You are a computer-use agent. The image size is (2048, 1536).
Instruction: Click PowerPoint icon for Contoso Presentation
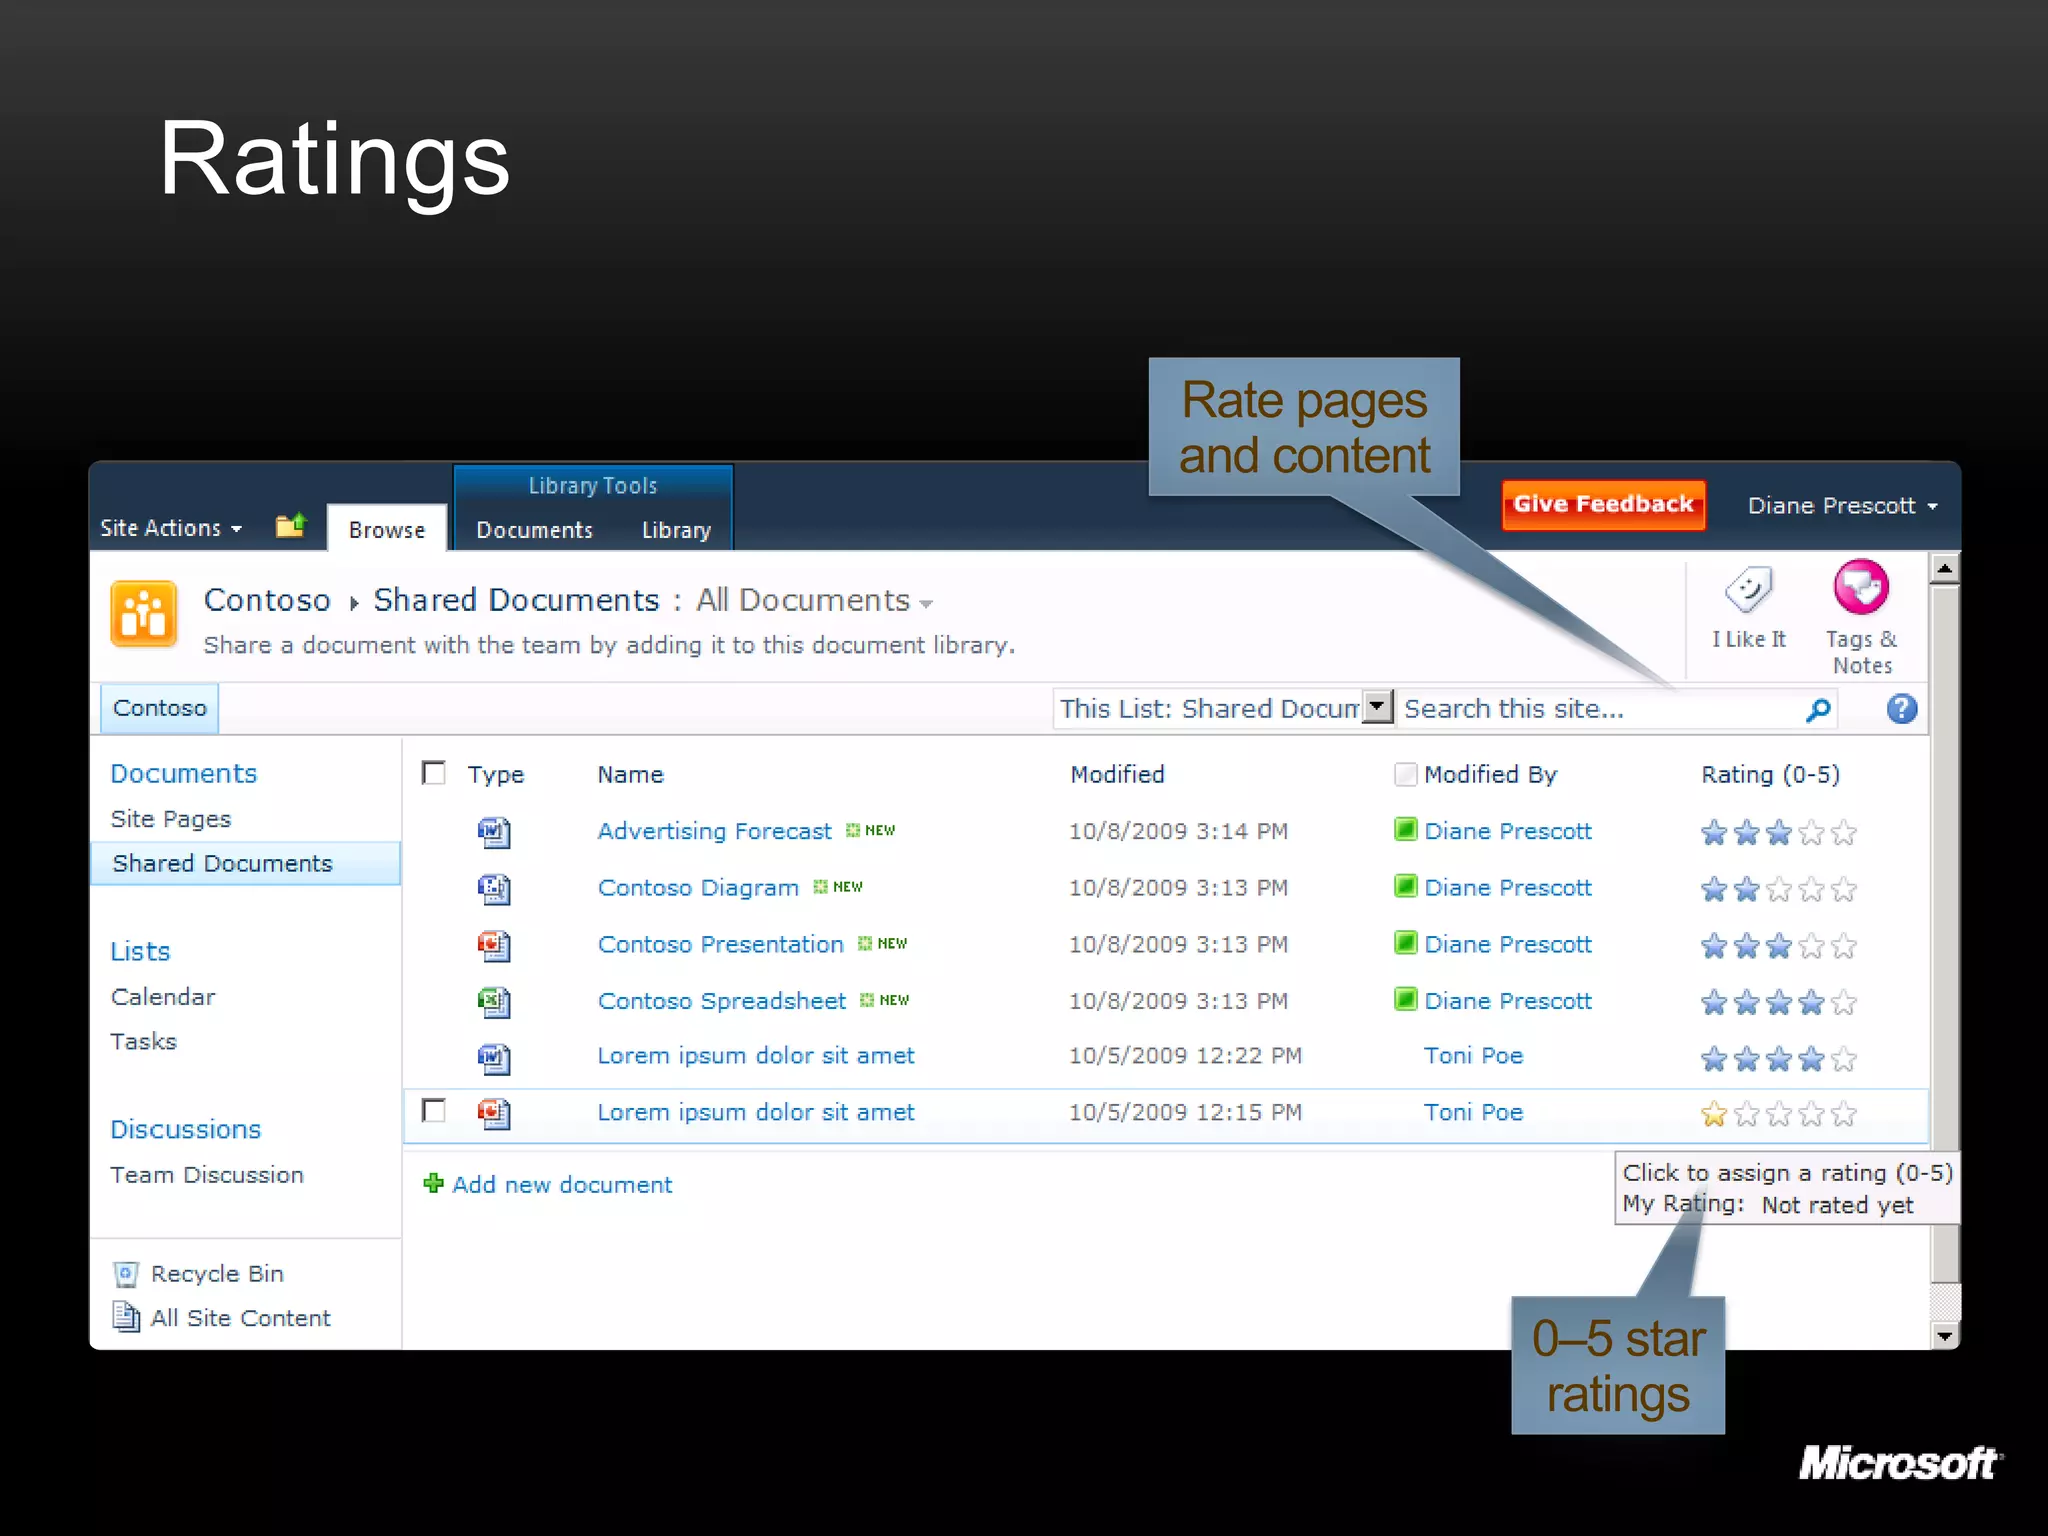pyautogui.click(x=494, y=946)
